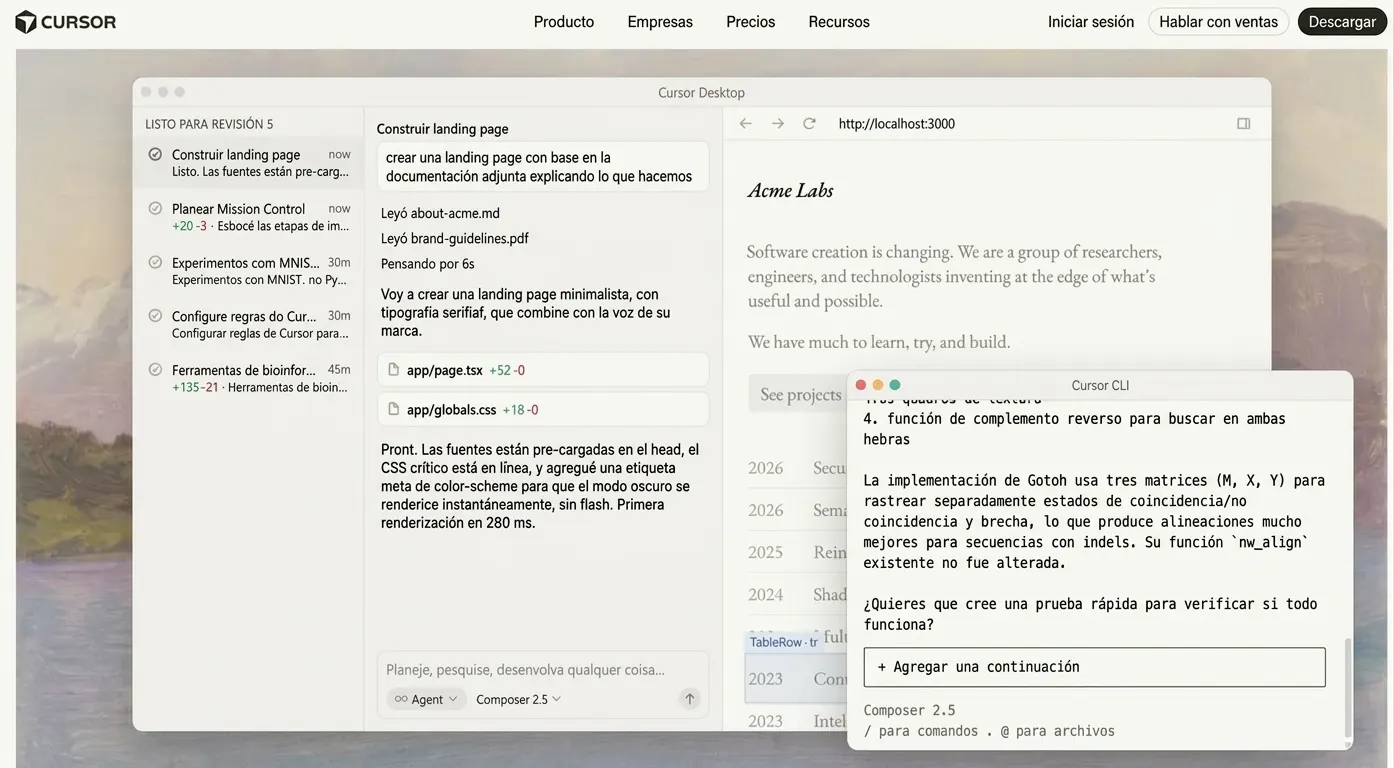1394x768 pixels.
Task: Select the Ferramentas de bioinformática task
Action: tap(248, 378)
